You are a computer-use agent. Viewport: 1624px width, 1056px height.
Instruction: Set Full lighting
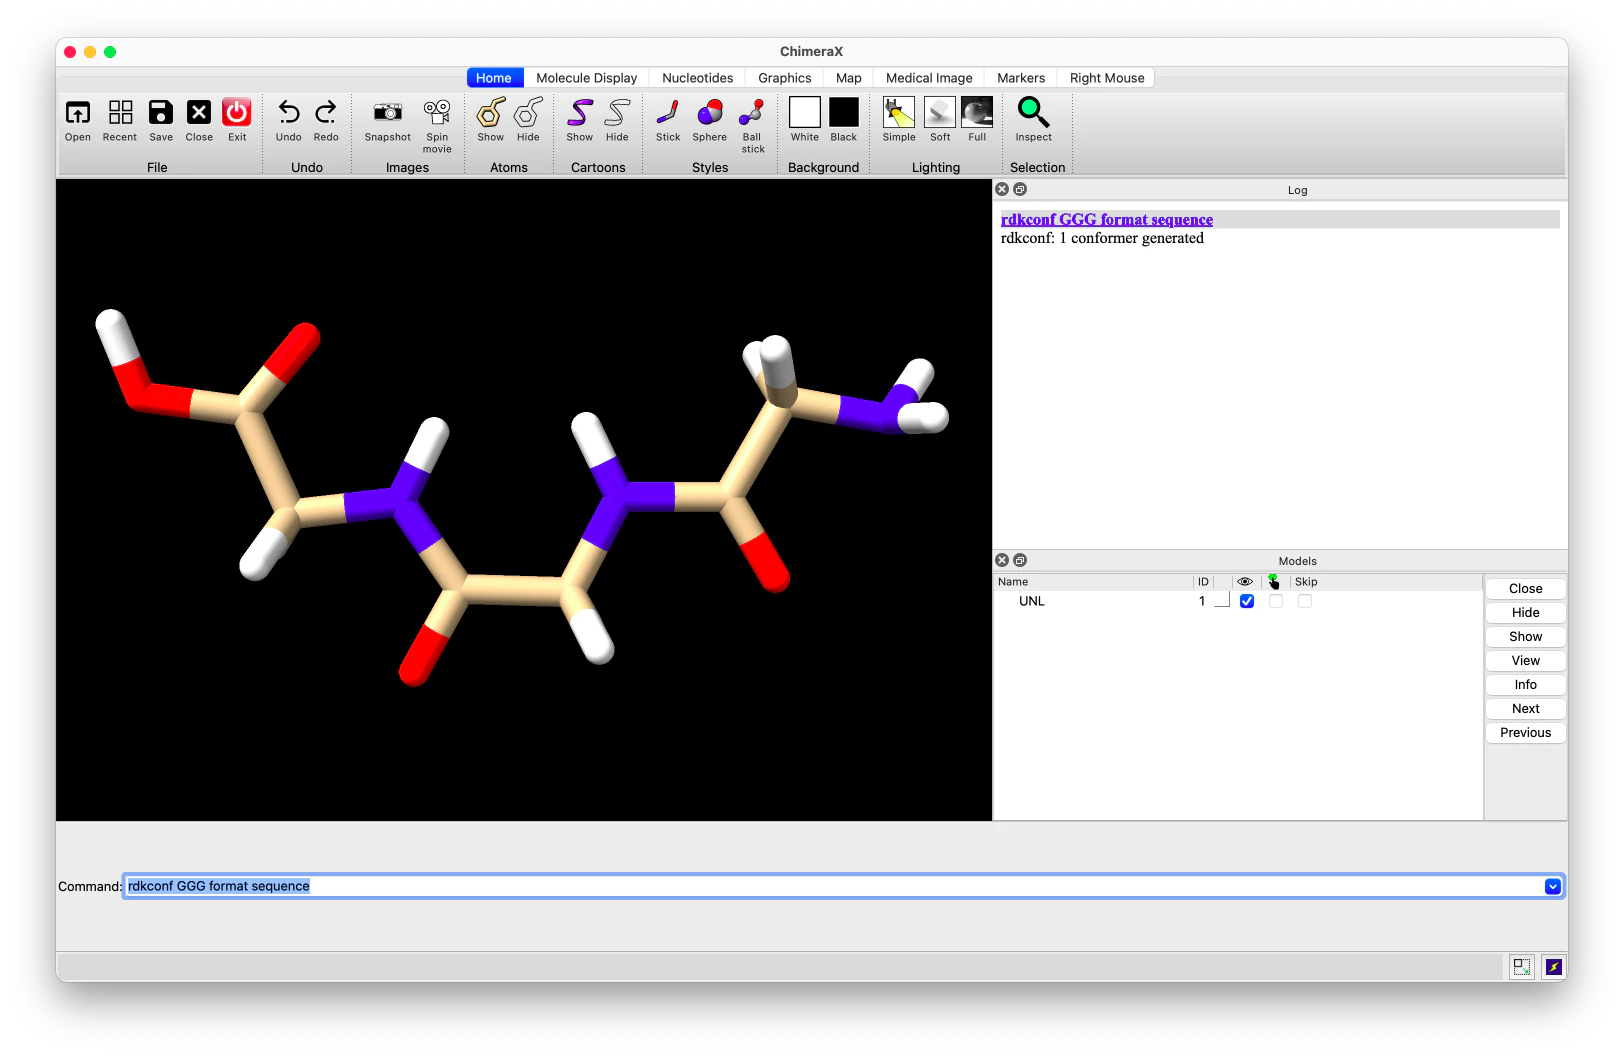point(977,112)
